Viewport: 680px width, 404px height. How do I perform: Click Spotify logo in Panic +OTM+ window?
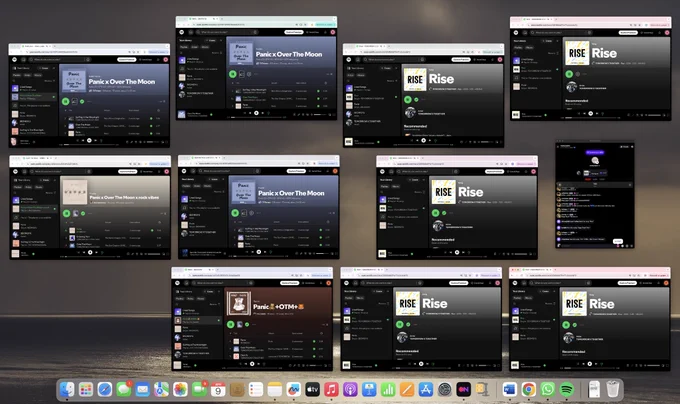pos(177,283)
